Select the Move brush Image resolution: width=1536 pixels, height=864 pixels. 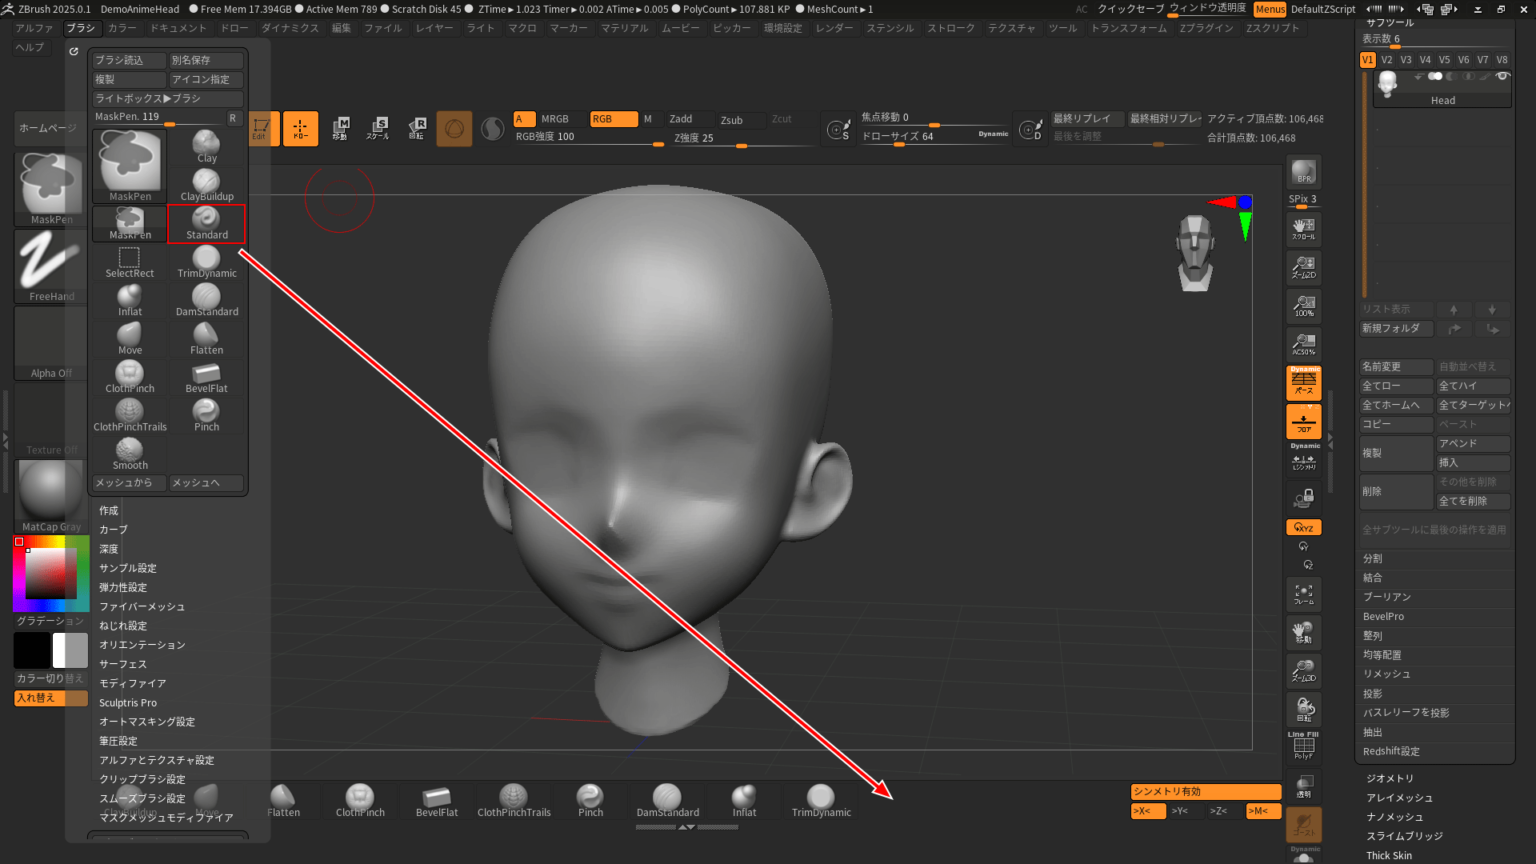click(128, 338)
